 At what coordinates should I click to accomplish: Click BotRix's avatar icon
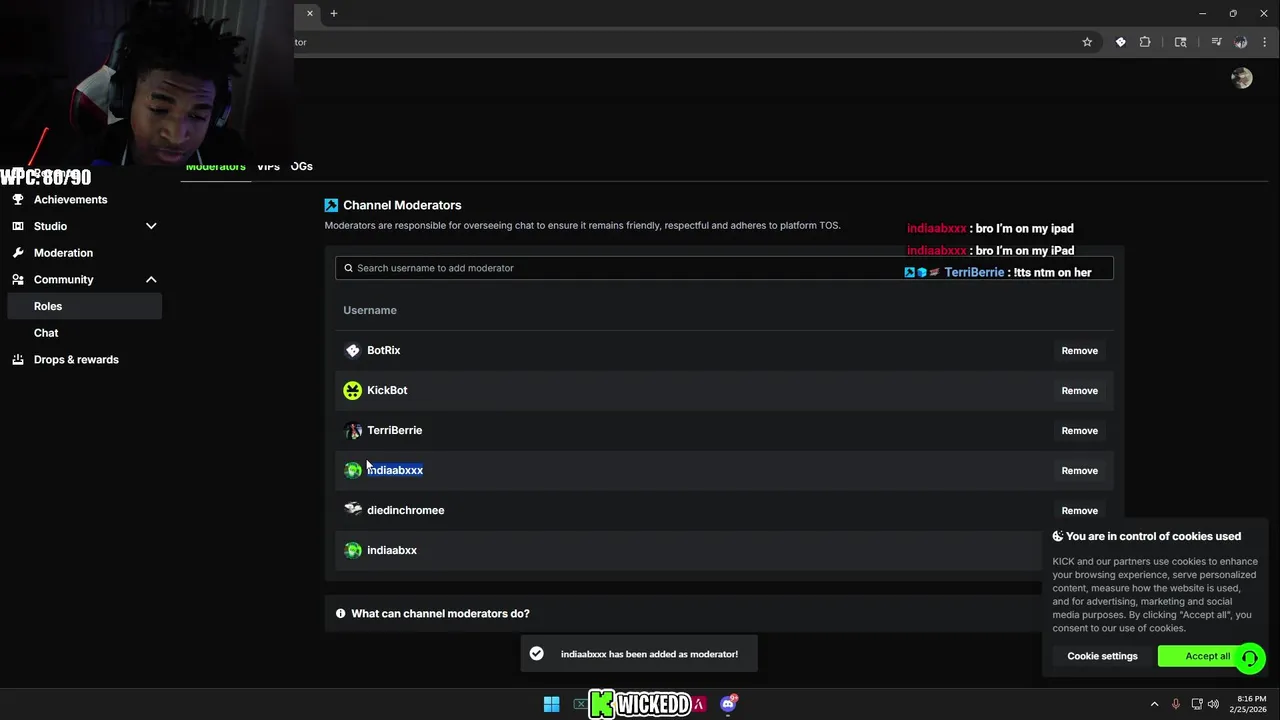click(352, 350)
